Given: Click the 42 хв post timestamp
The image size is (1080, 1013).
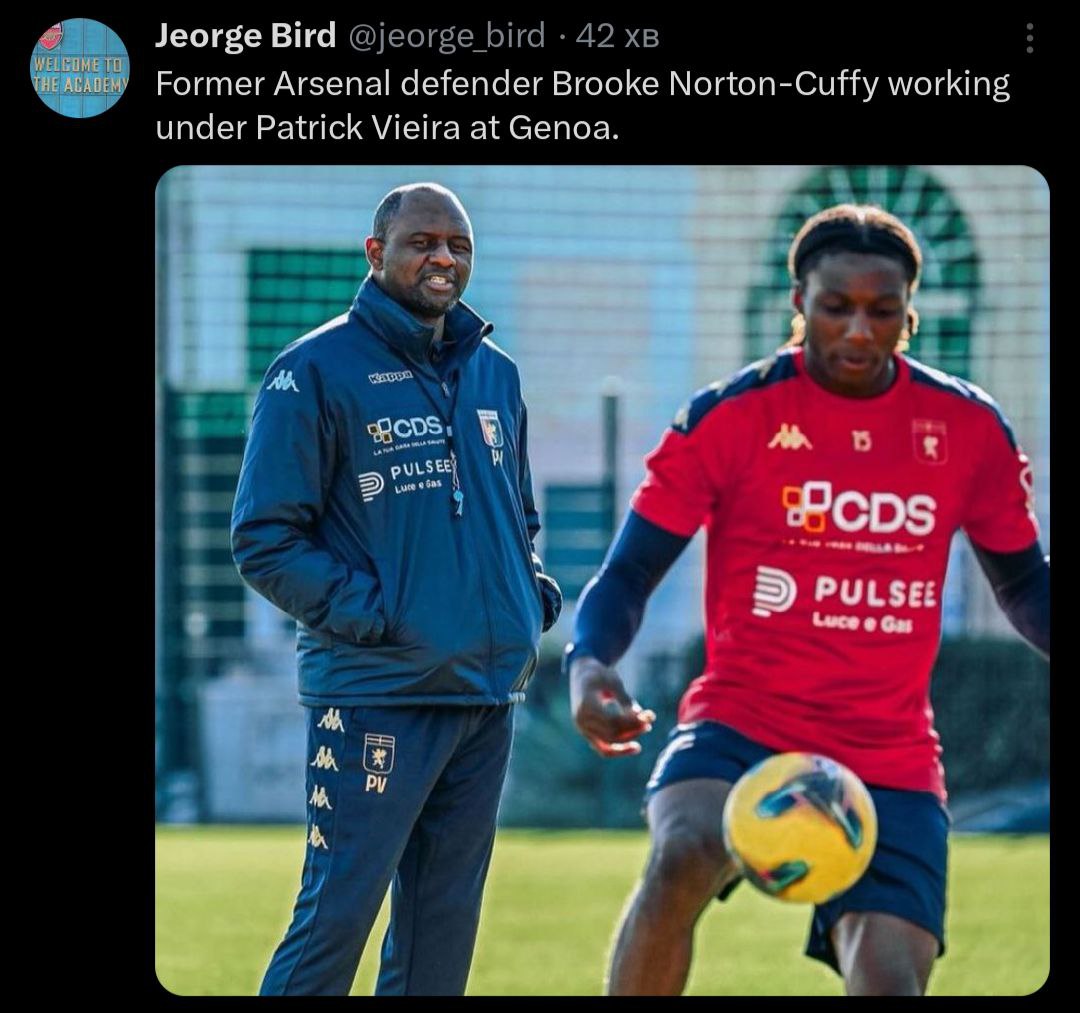Looking at the screenshot, I should 617,36.
